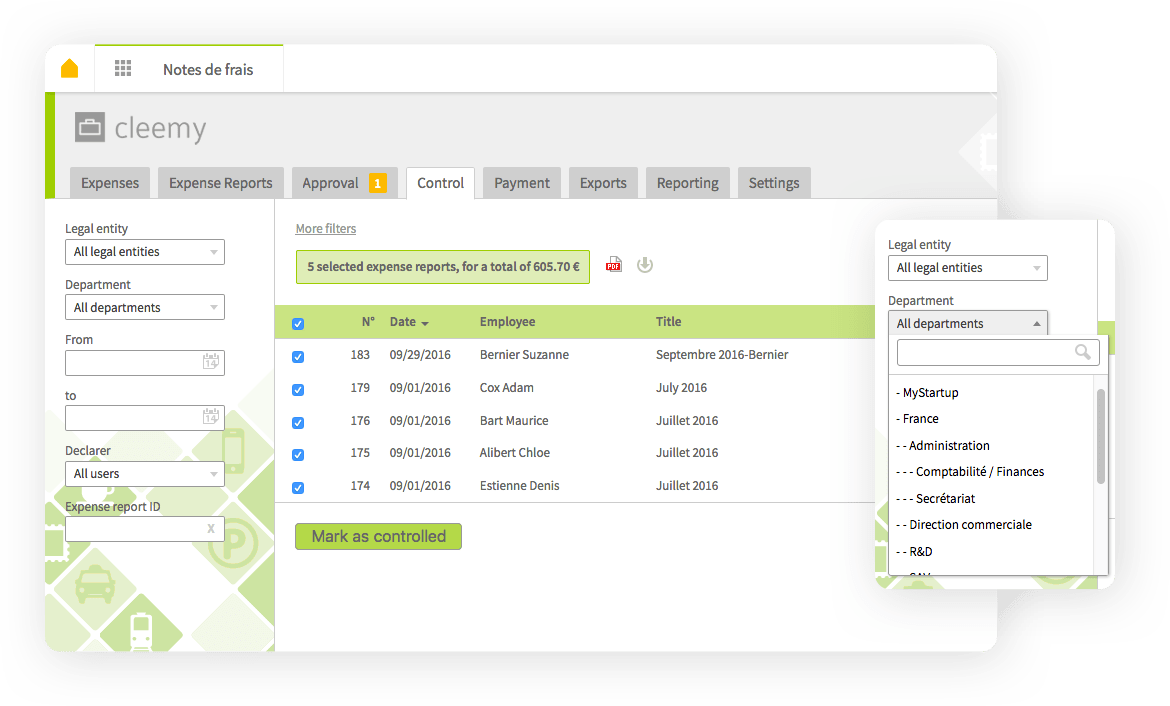Uncheck the Estienne Denis row checkbox
The width and height of the screenshot is (1170, 706).
[x=298, y=487]
